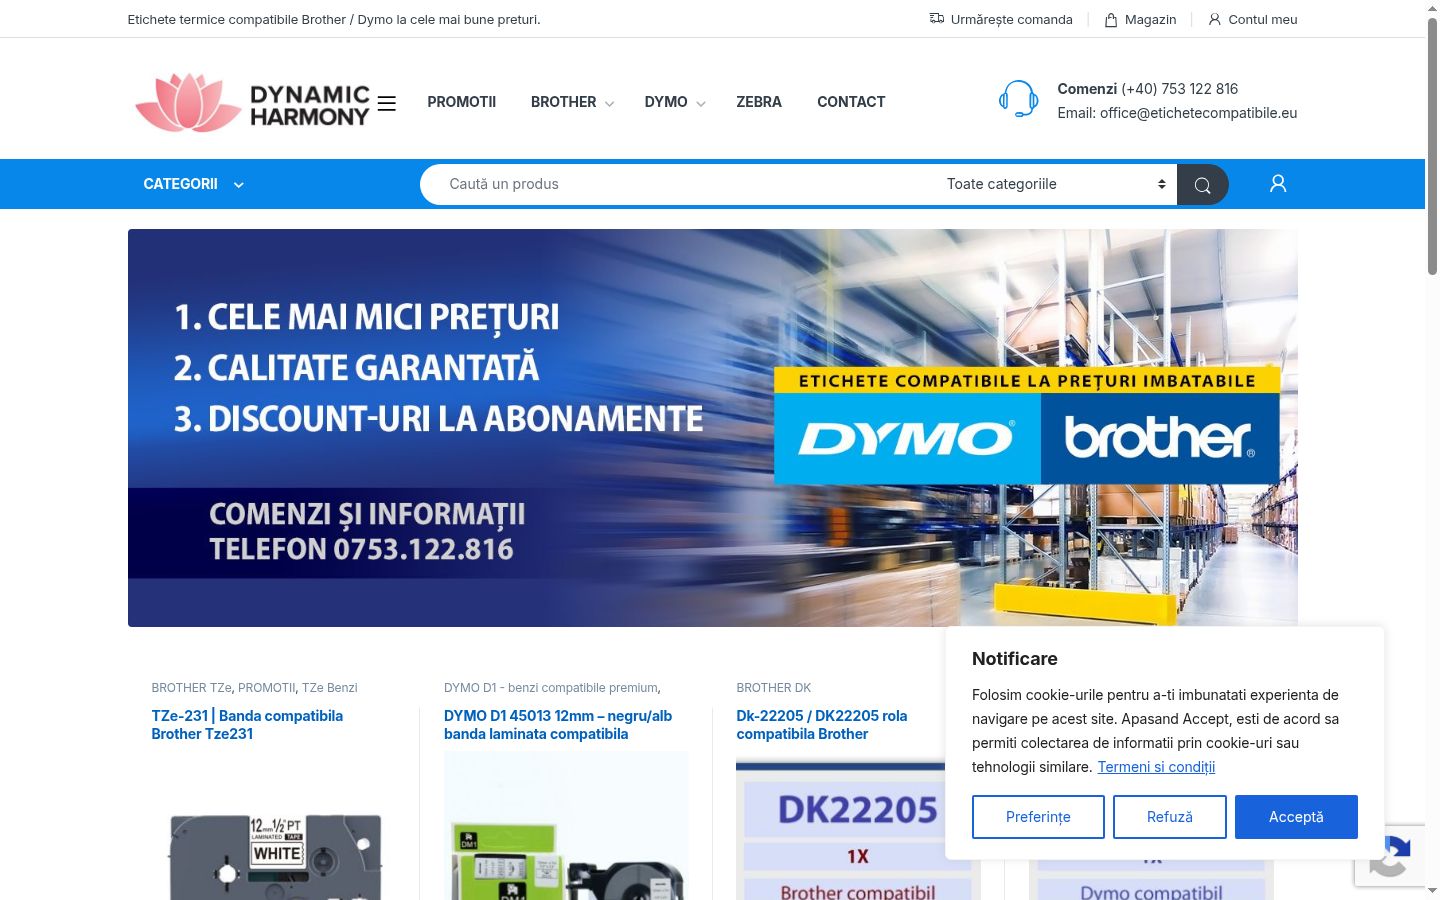Open the Contul meu link

1253,19
